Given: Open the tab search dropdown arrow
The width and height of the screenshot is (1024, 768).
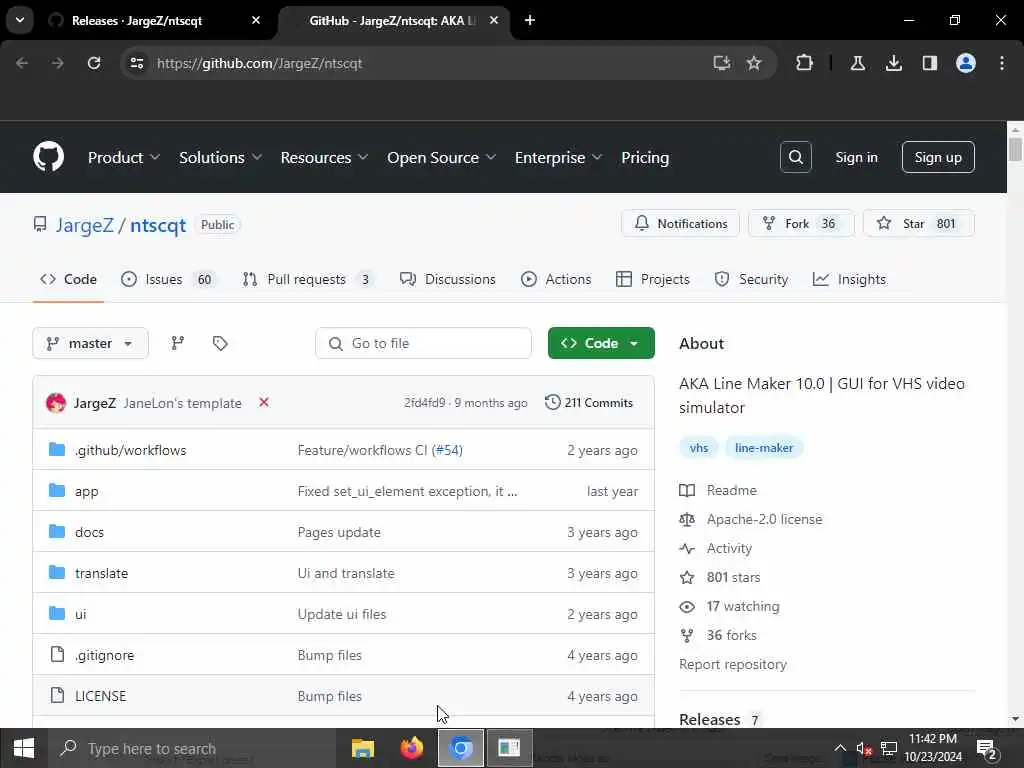Looking at the screenshot, I should 20,20.
